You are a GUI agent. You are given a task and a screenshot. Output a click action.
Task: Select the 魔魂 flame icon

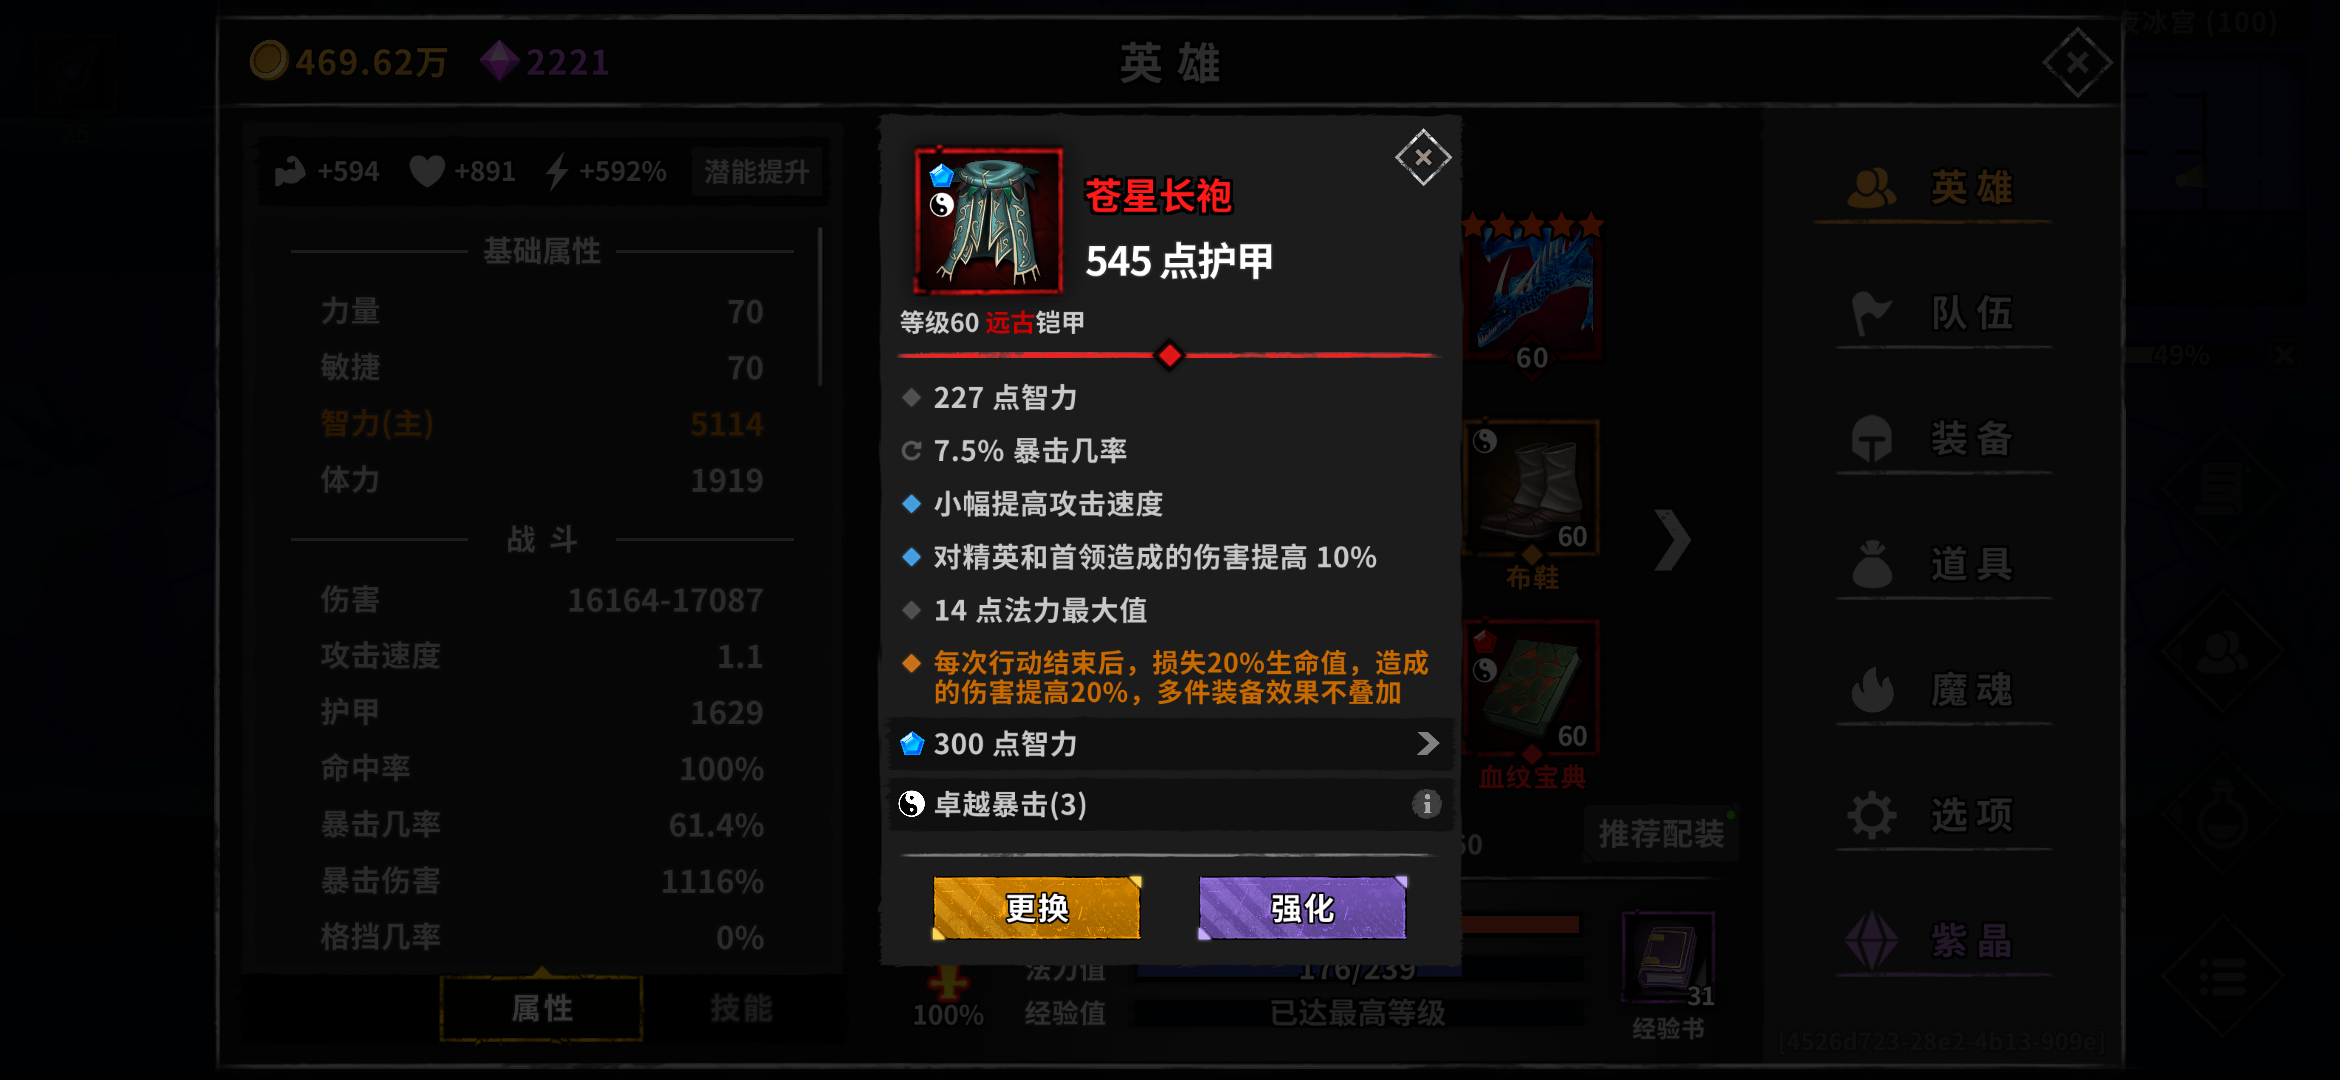click(1871, 689)
